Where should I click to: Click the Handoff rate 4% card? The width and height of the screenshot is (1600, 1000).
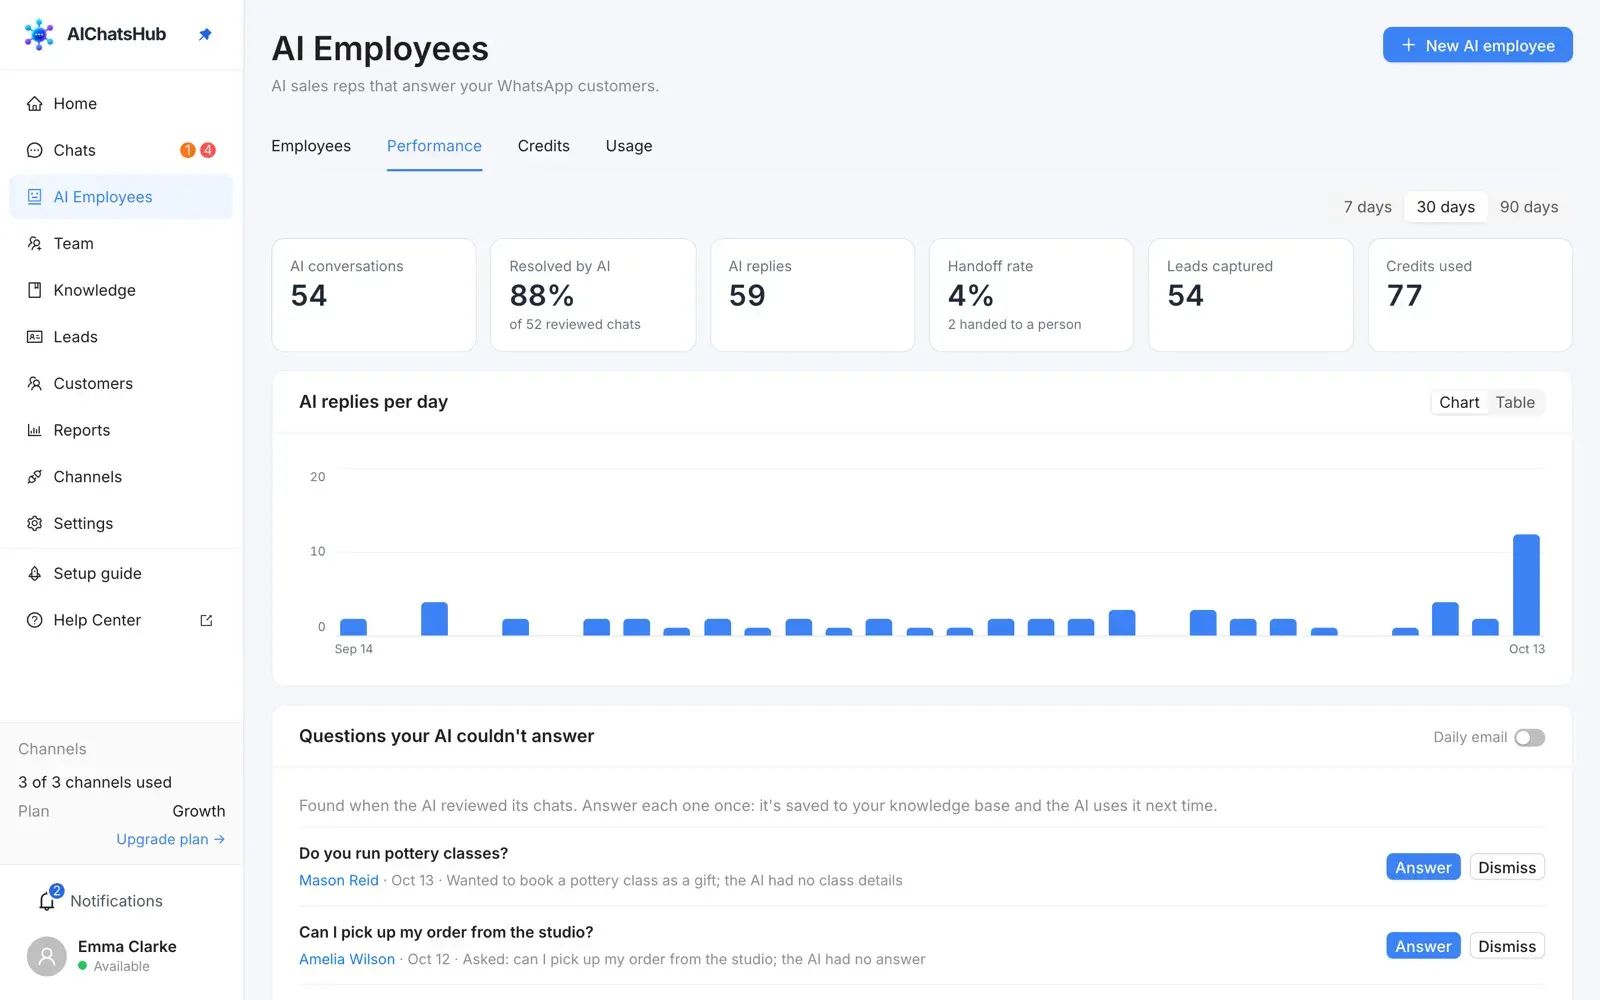pos(1031,295)
